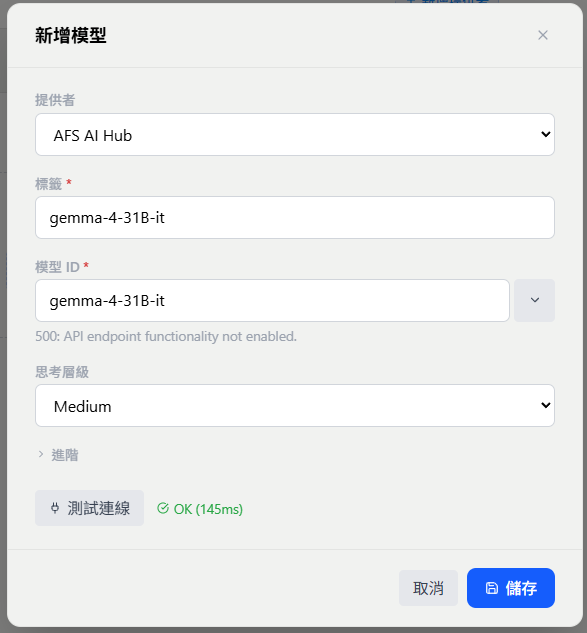587x633 pixels.
Task: Close the 新增模型 dialog with the X icon
Action: point(543,35)
